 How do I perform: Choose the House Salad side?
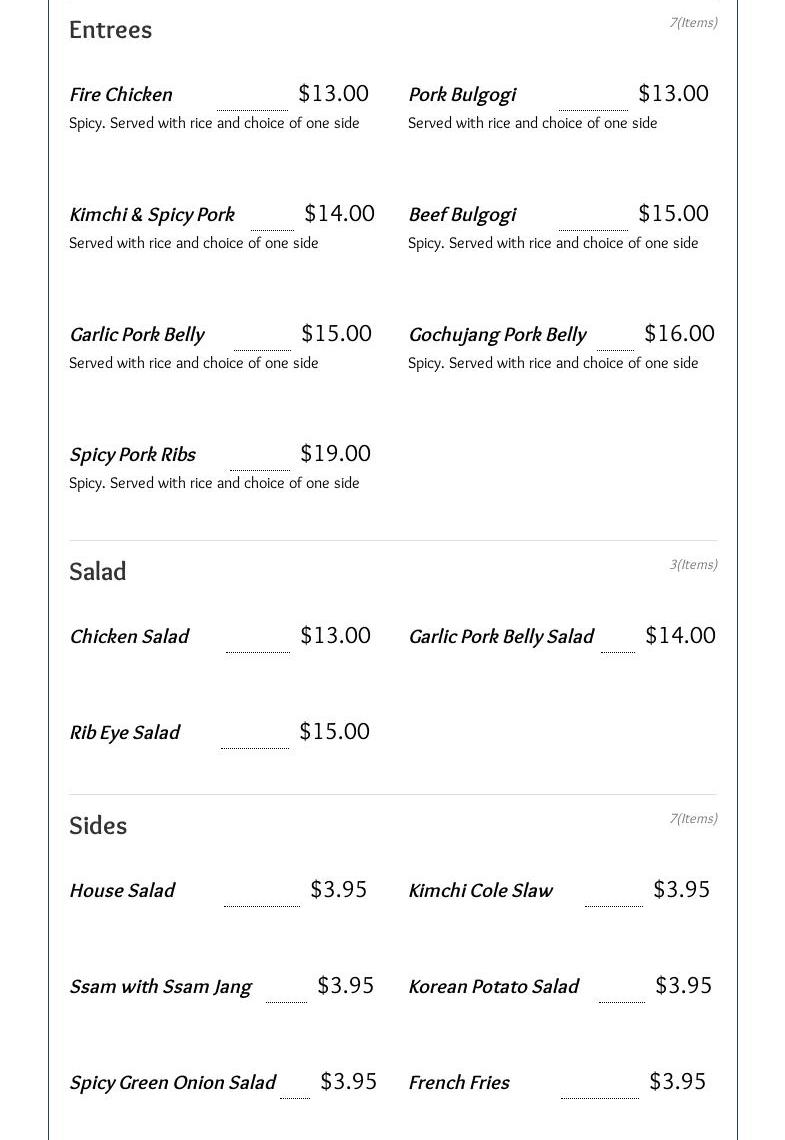122,891
